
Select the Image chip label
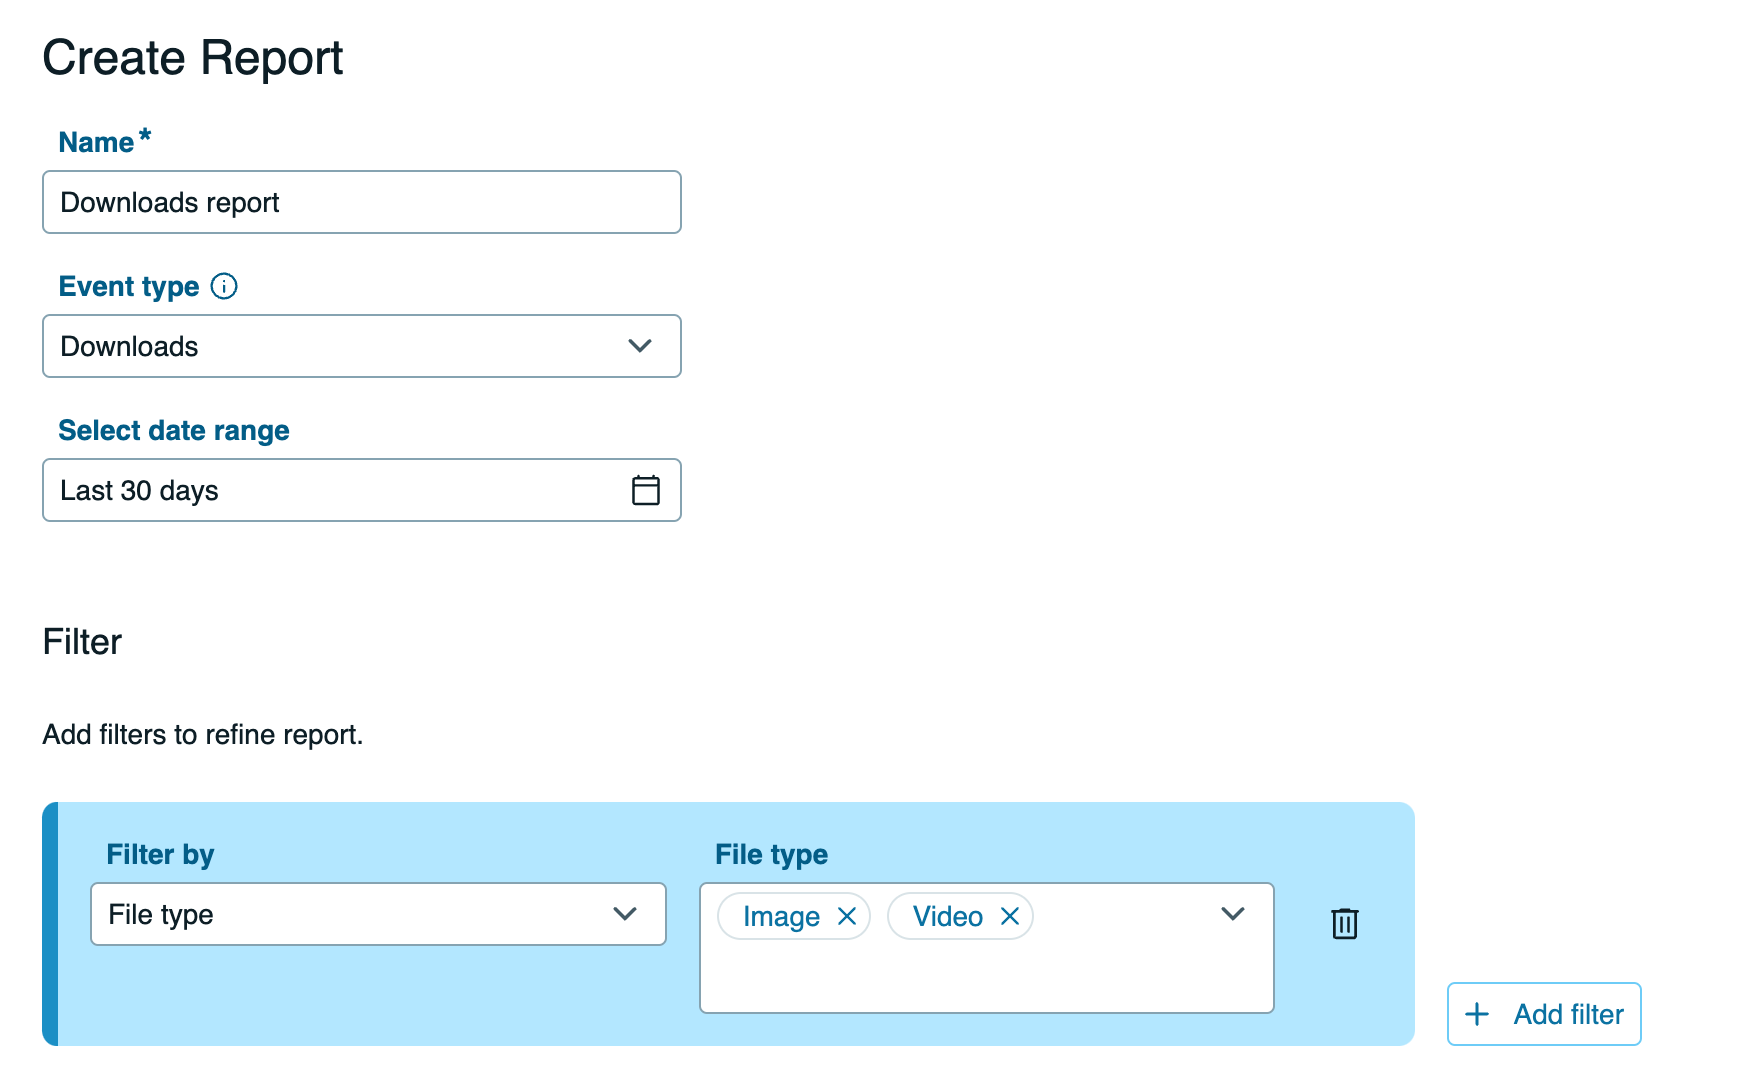pos(781,915)
